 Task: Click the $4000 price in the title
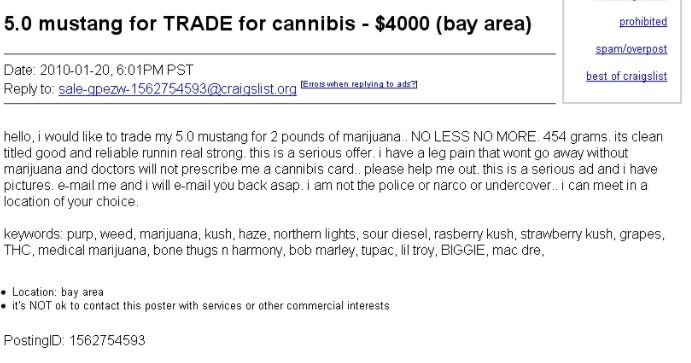point(402,24)
